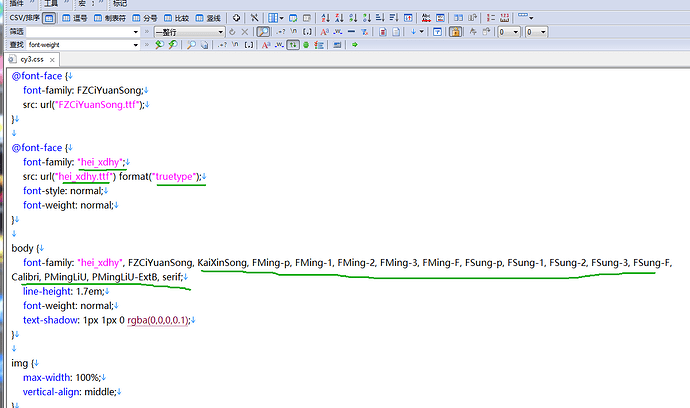Click the find-row magnifier icon
Screen dimensions: 690x408
tap(191, 45)
